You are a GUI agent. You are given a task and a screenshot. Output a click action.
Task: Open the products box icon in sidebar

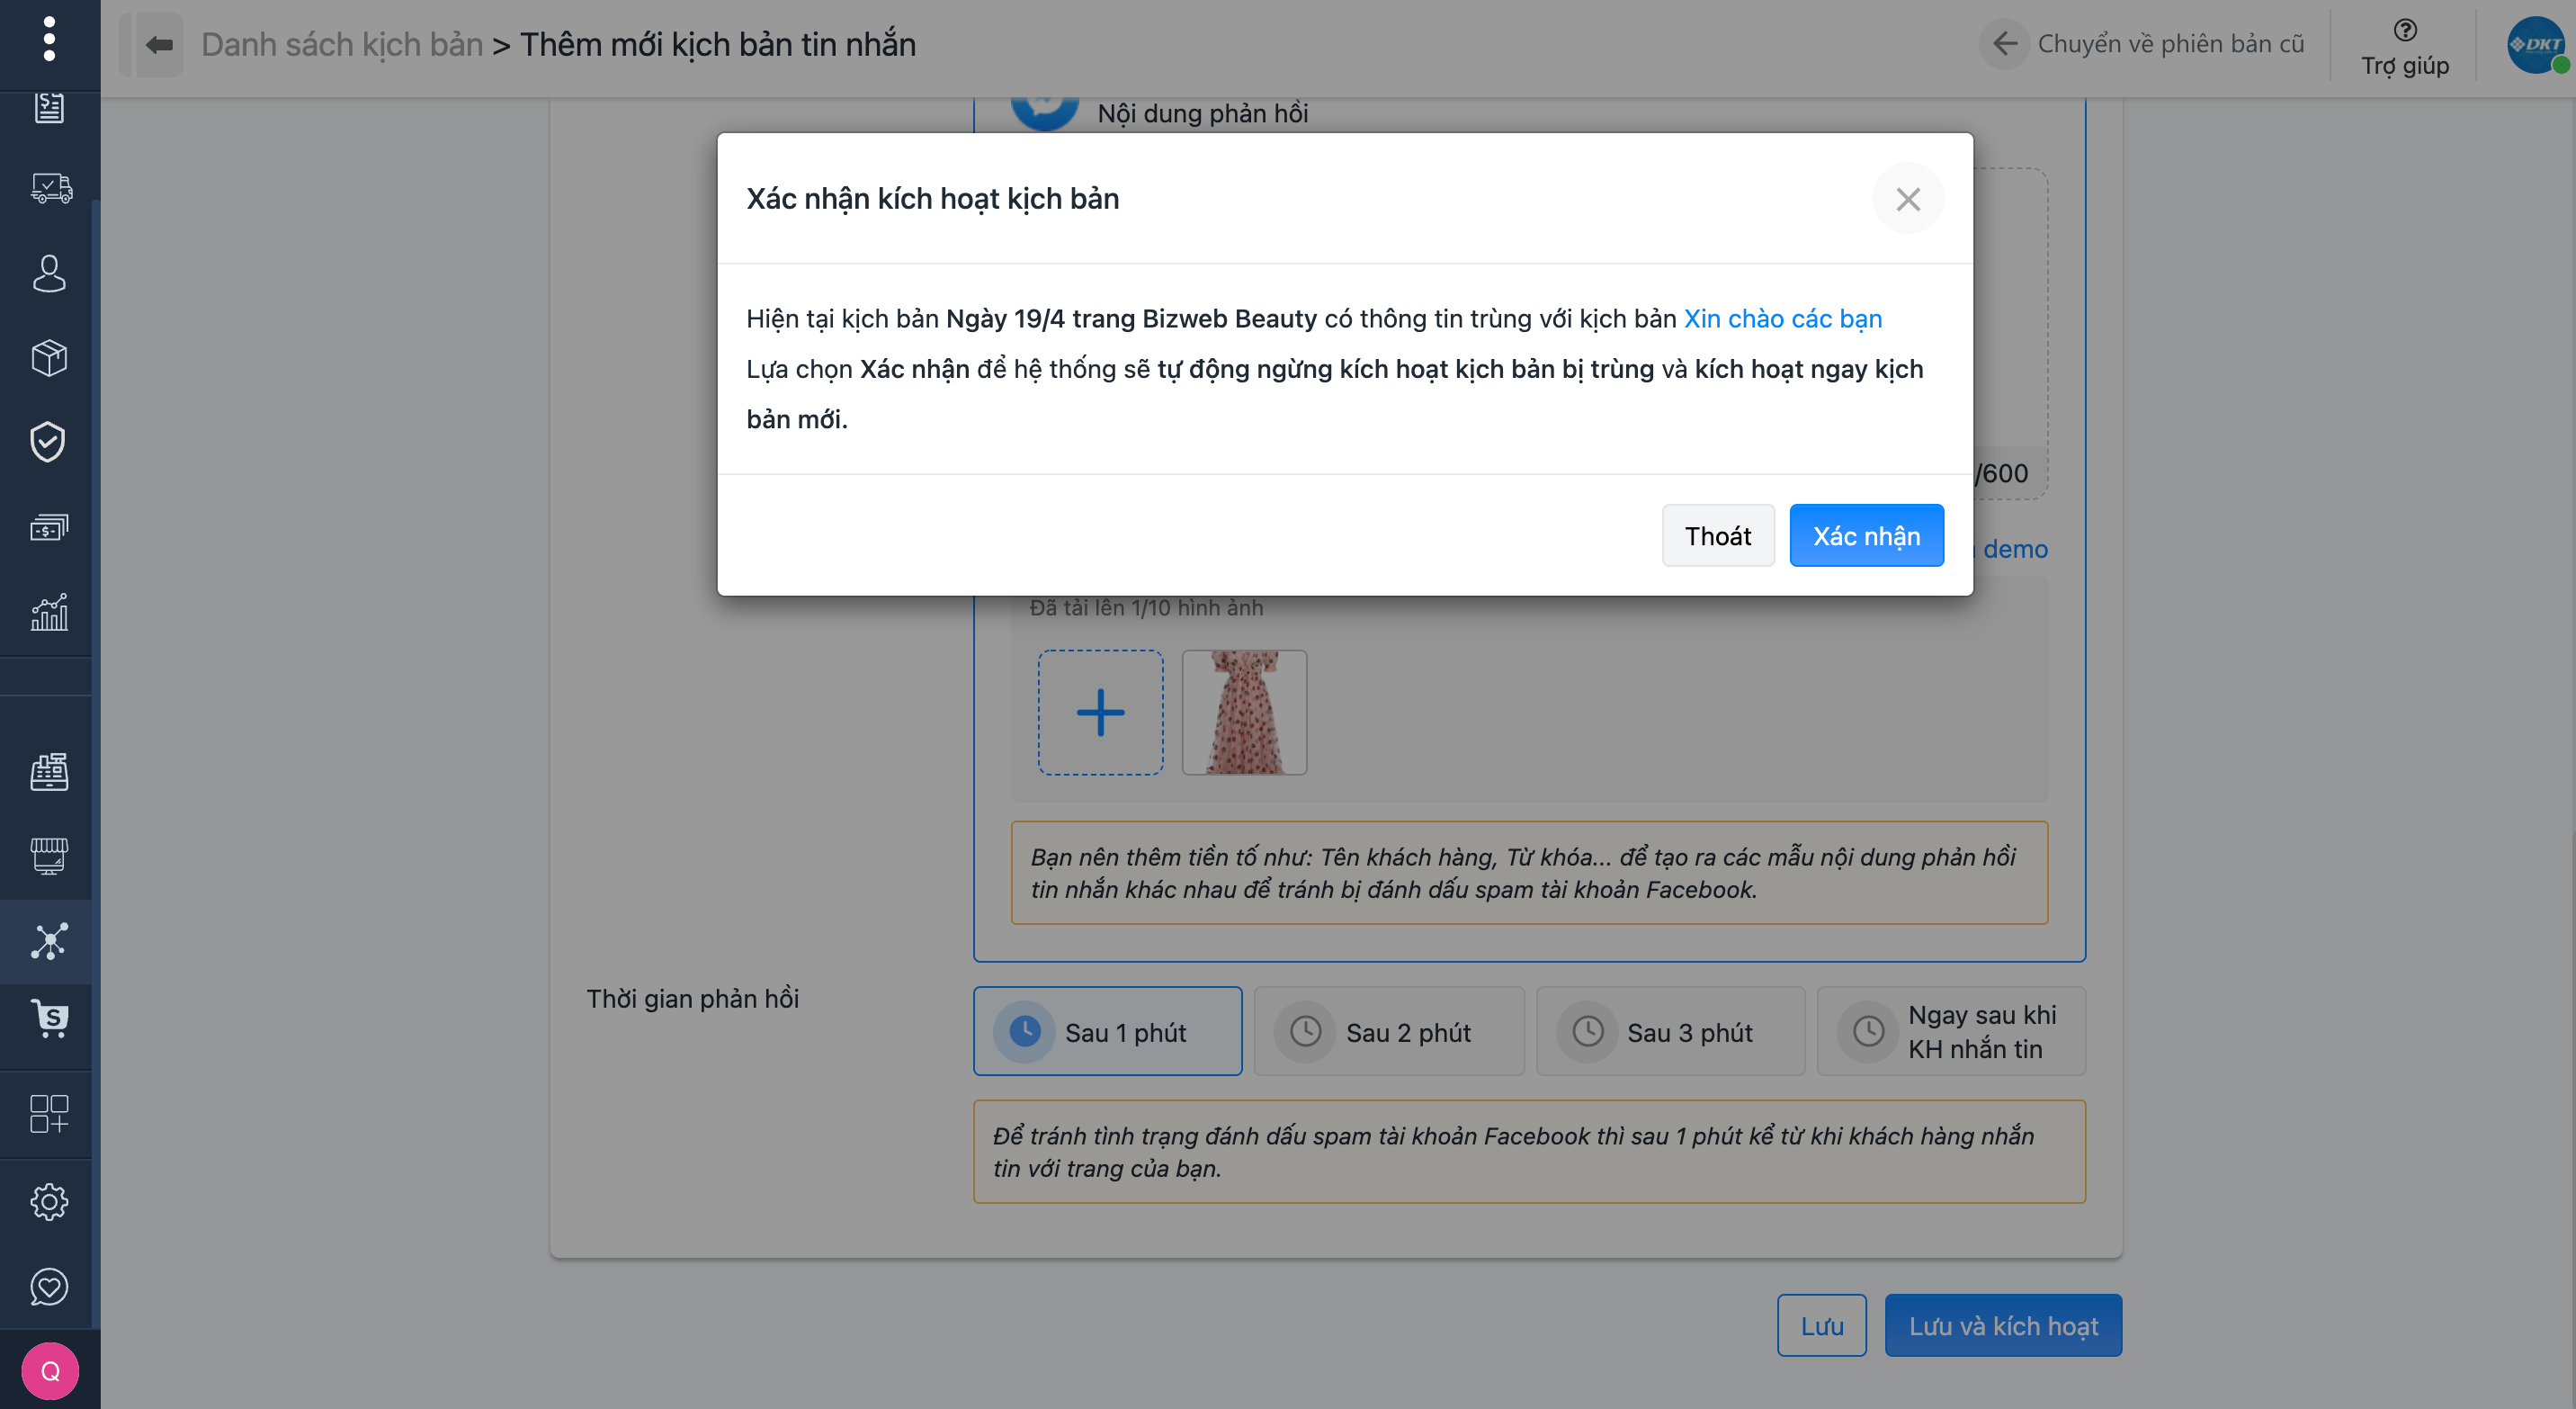[x=48, y=358]
